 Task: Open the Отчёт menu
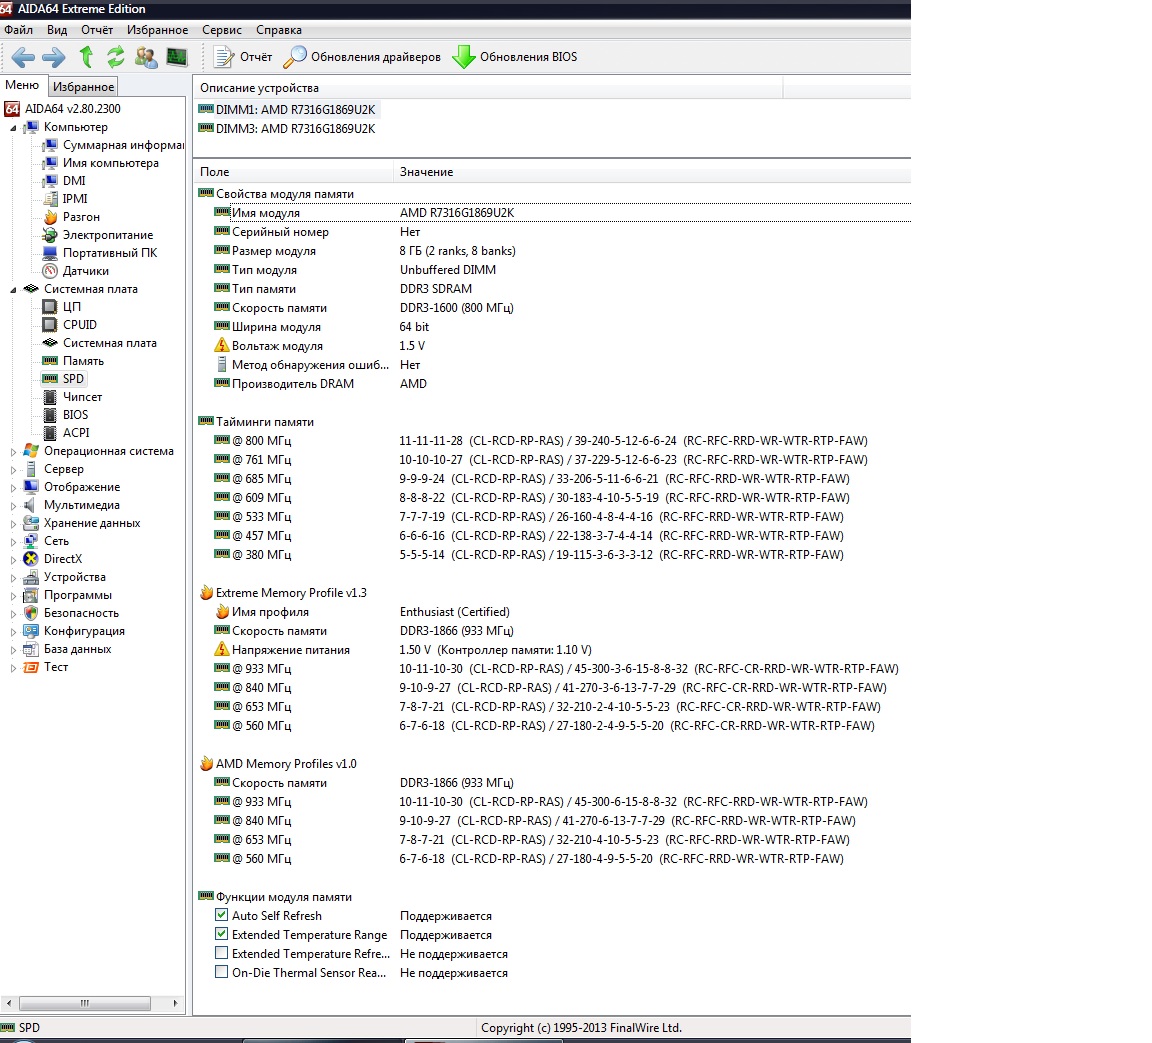(97, 30)
